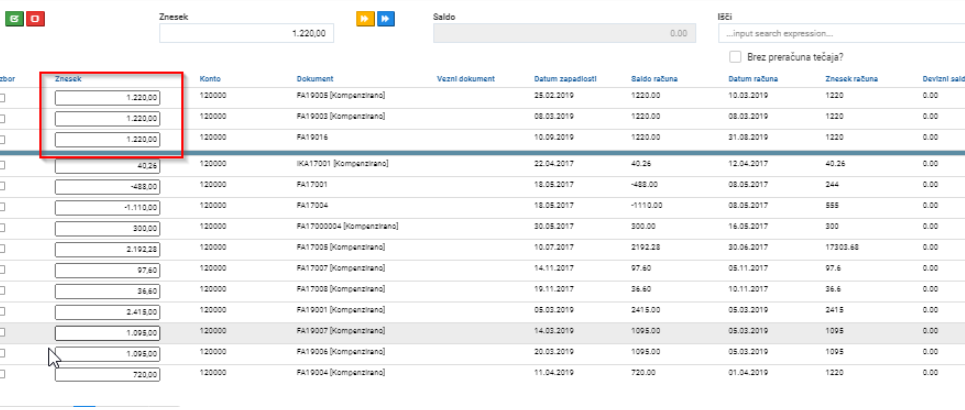Sort by the Konto column header
The height and width of the screenshot is (410, 965).
pos(210,79)
